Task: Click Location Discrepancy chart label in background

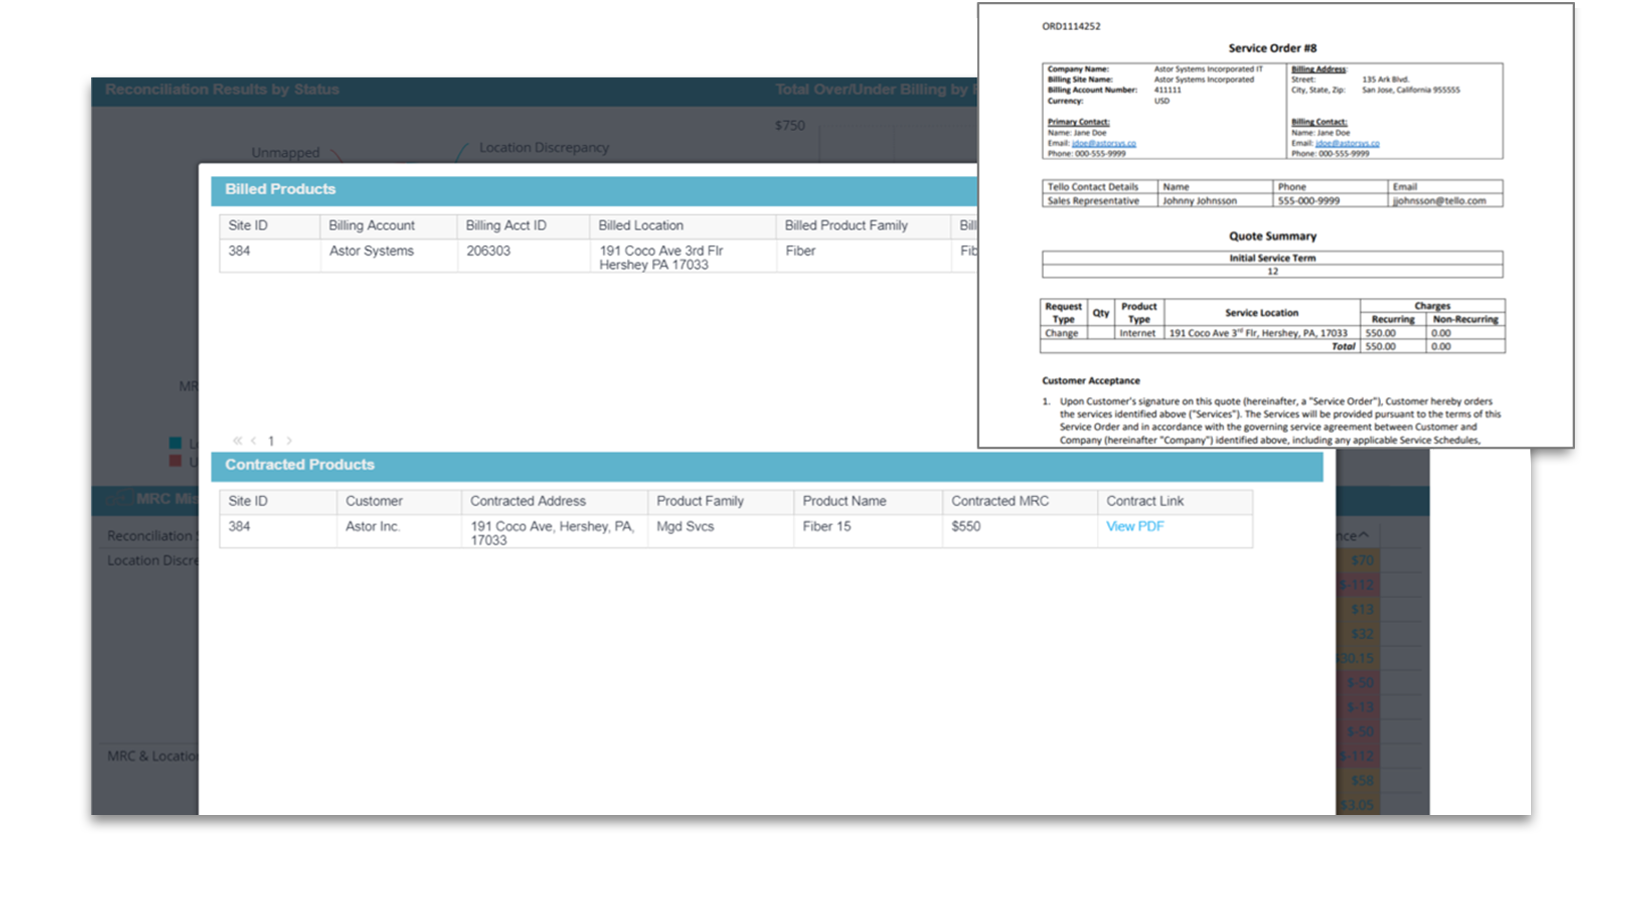Action: point(543,147)
